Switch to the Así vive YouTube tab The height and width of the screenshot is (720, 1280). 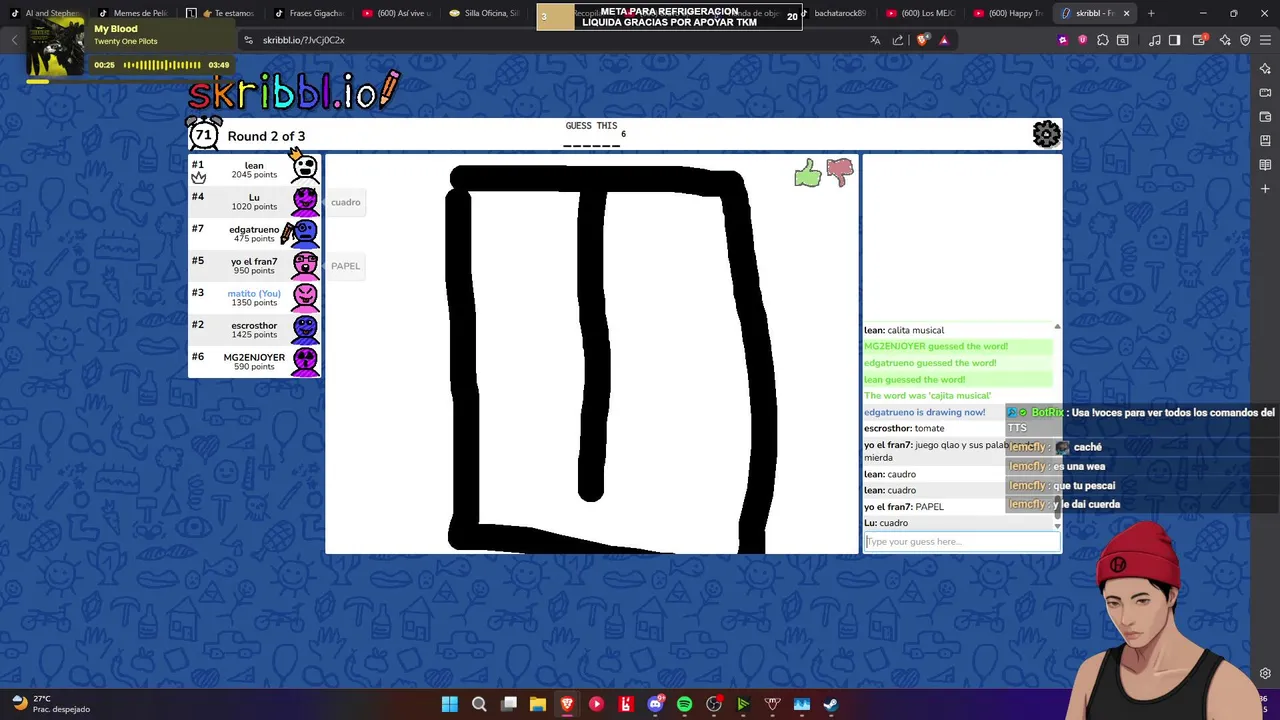(x=395, y=13)
